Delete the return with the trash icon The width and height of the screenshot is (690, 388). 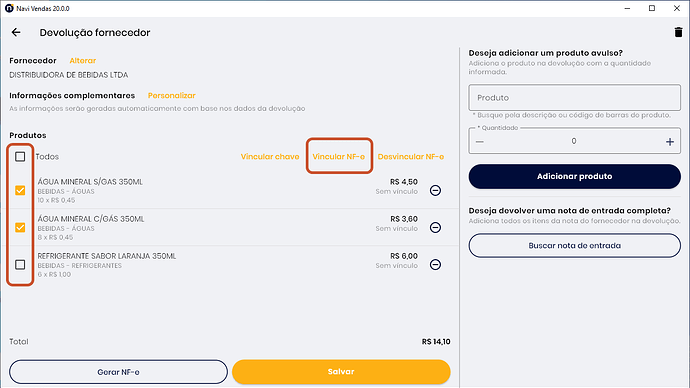tap(678, 32)
